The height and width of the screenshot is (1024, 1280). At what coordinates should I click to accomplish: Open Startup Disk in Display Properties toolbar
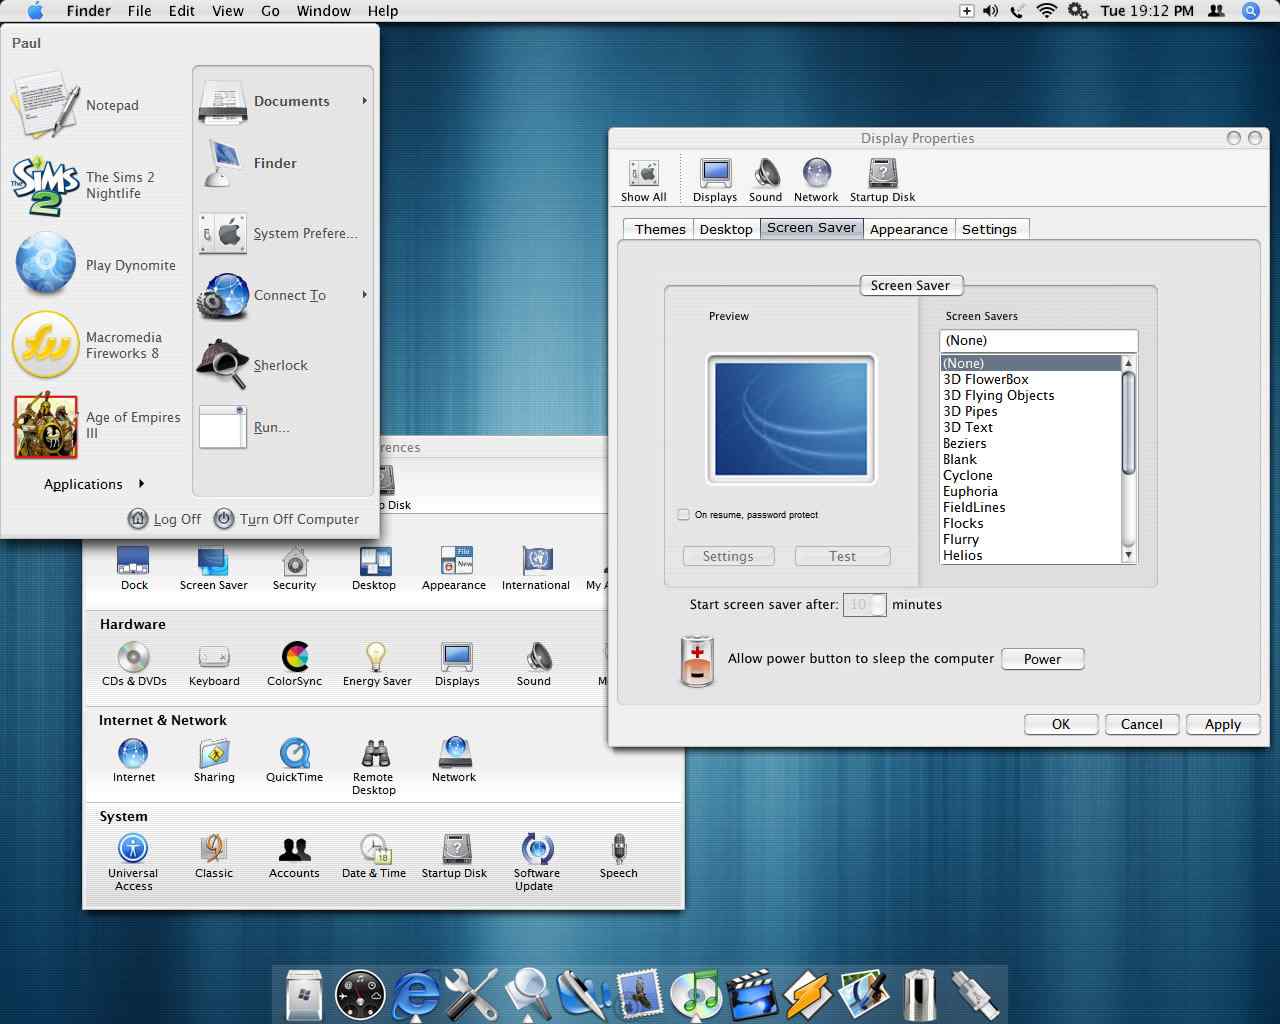(x=882, y=181)
